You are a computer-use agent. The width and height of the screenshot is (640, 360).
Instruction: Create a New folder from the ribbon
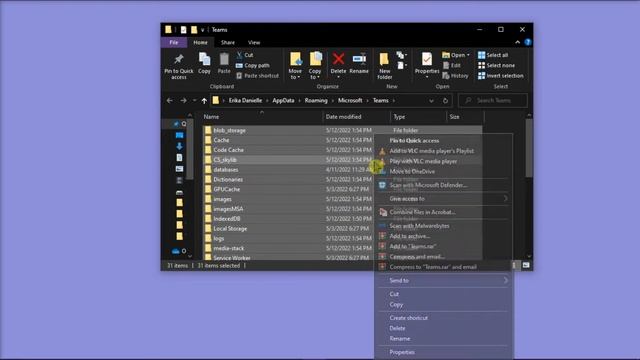(384, 66)
